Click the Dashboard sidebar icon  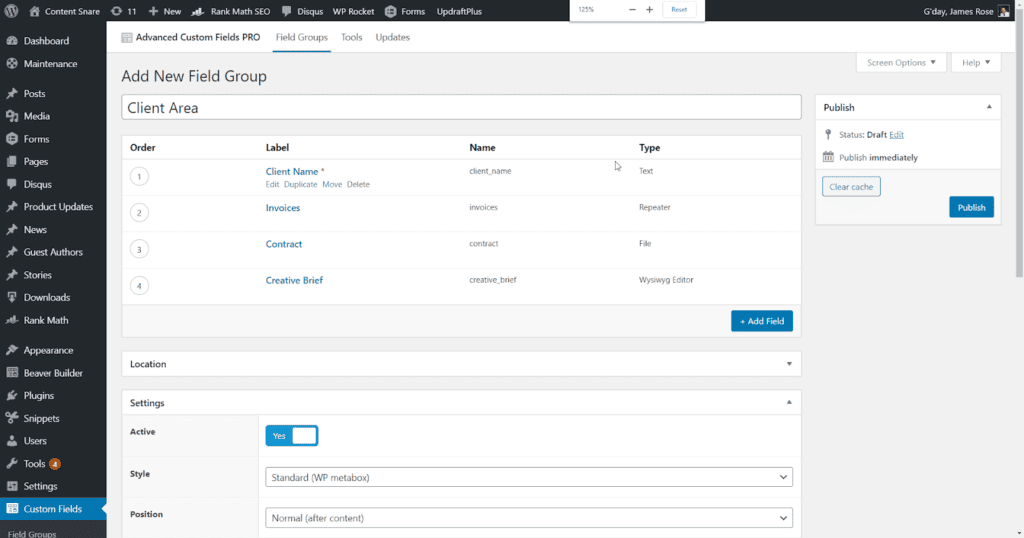pos(12,40)
